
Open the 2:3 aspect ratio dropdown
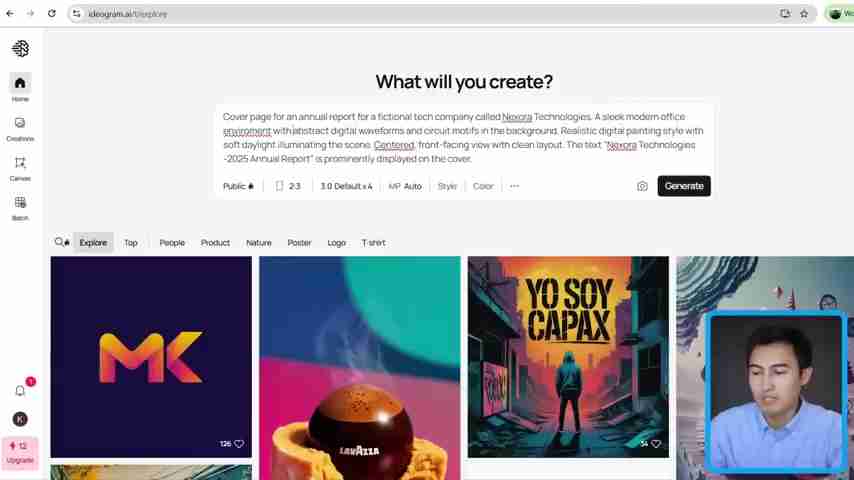288,186
